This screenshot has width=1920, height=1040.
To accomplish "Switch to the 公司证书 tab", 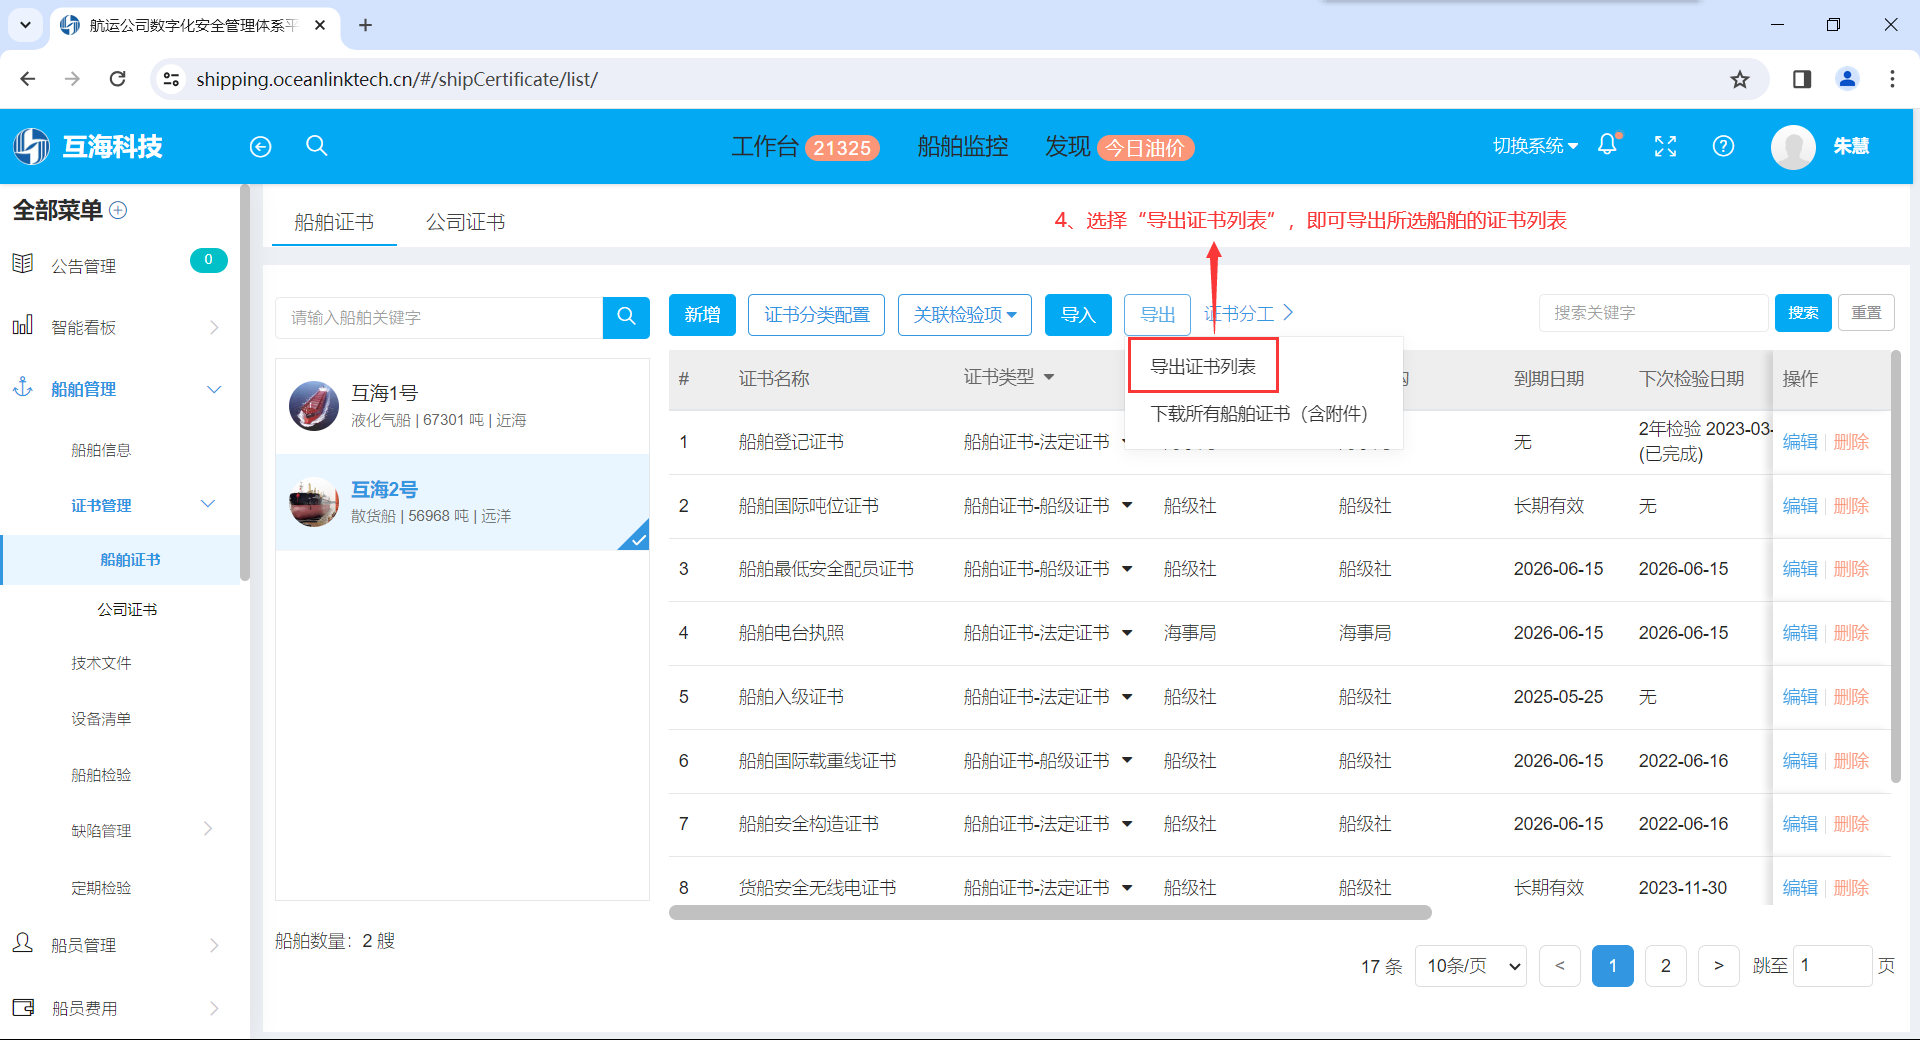I will [466, 222].
